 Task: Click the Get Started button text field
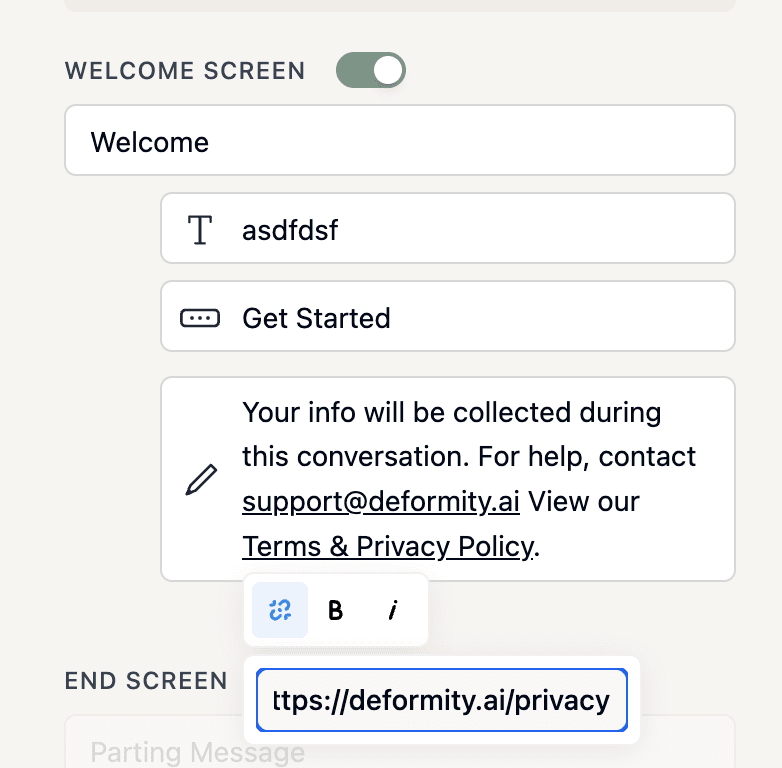point(480,318)
